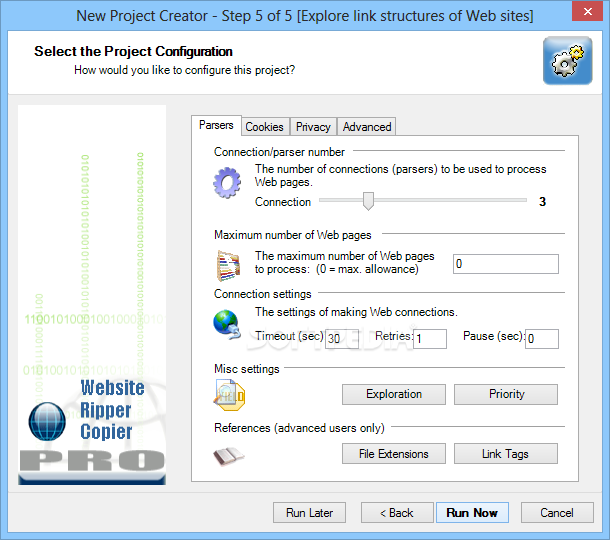
Task: Click the Misc settings help icon
Action: point(229,395)
